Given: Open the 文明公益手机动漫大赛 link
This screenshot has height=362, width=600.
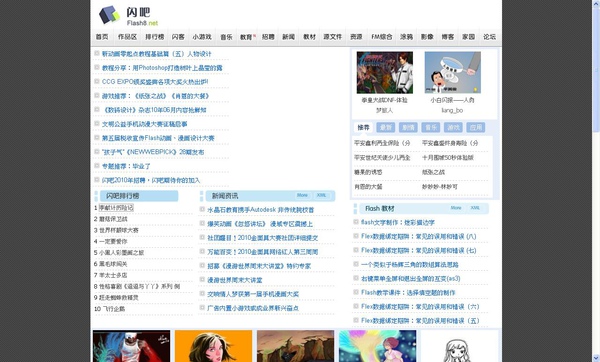Looking at the screenshot, I should click(145, 124).
